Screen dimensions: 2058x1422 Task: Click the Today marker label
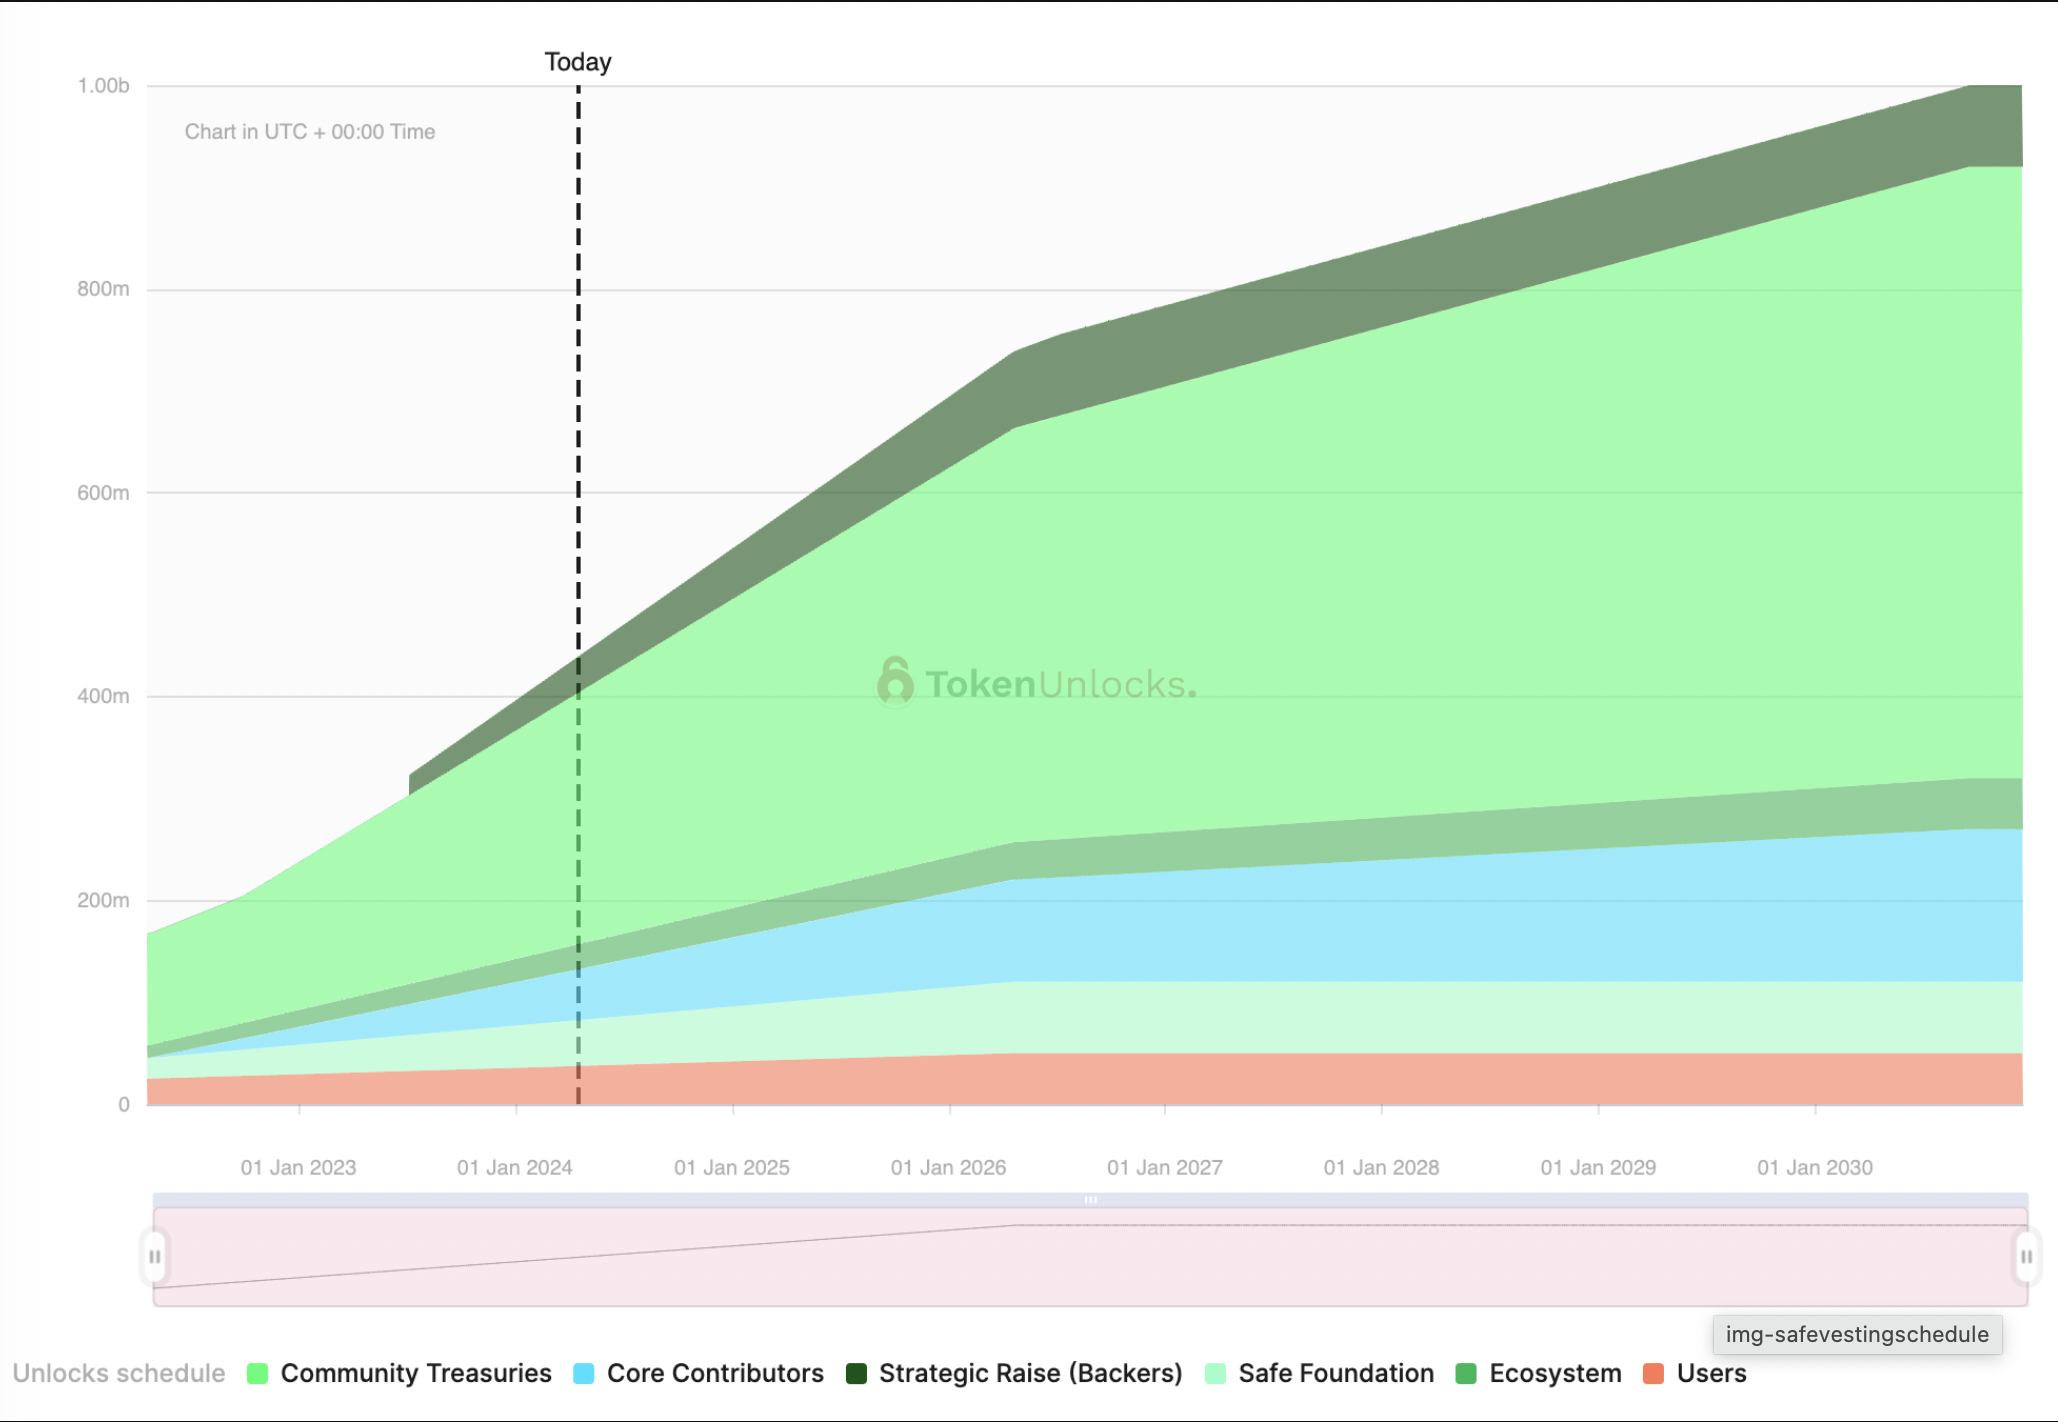tap(578, 62)
